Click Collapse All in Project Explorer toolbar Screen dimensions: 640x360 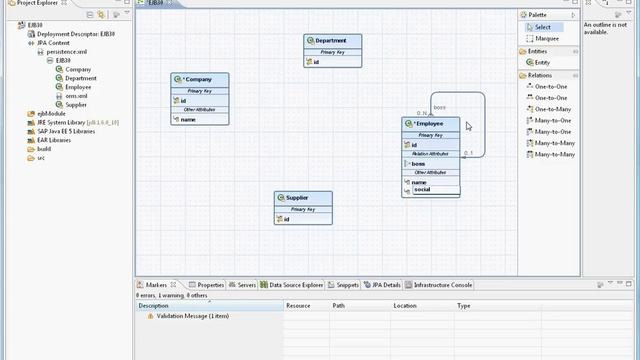(x=90, y=15)
